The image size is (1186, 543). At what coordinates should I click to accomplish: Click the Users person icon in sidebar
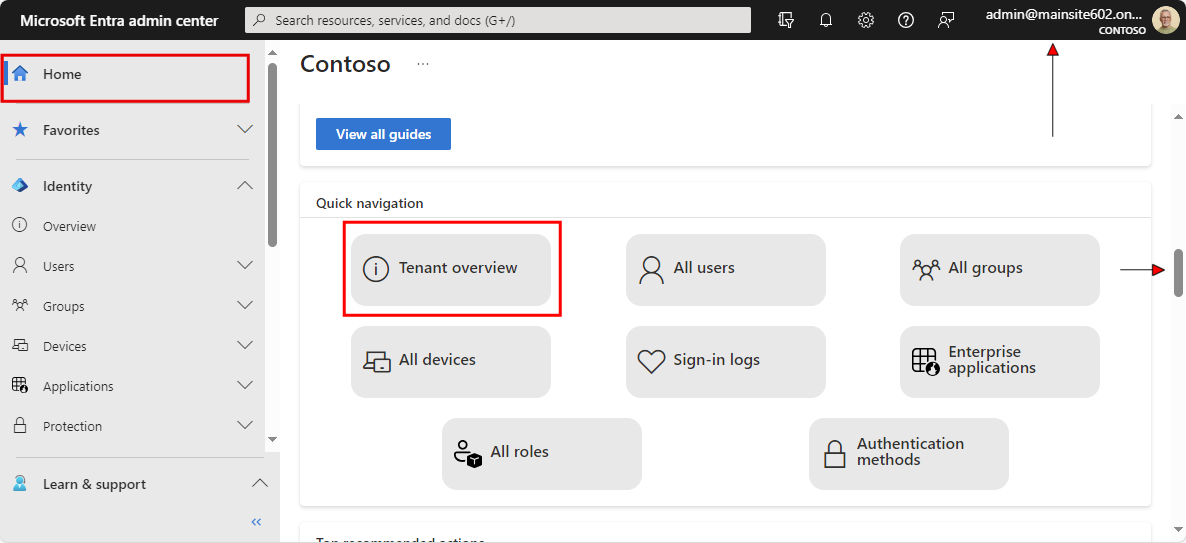[20, 265]
